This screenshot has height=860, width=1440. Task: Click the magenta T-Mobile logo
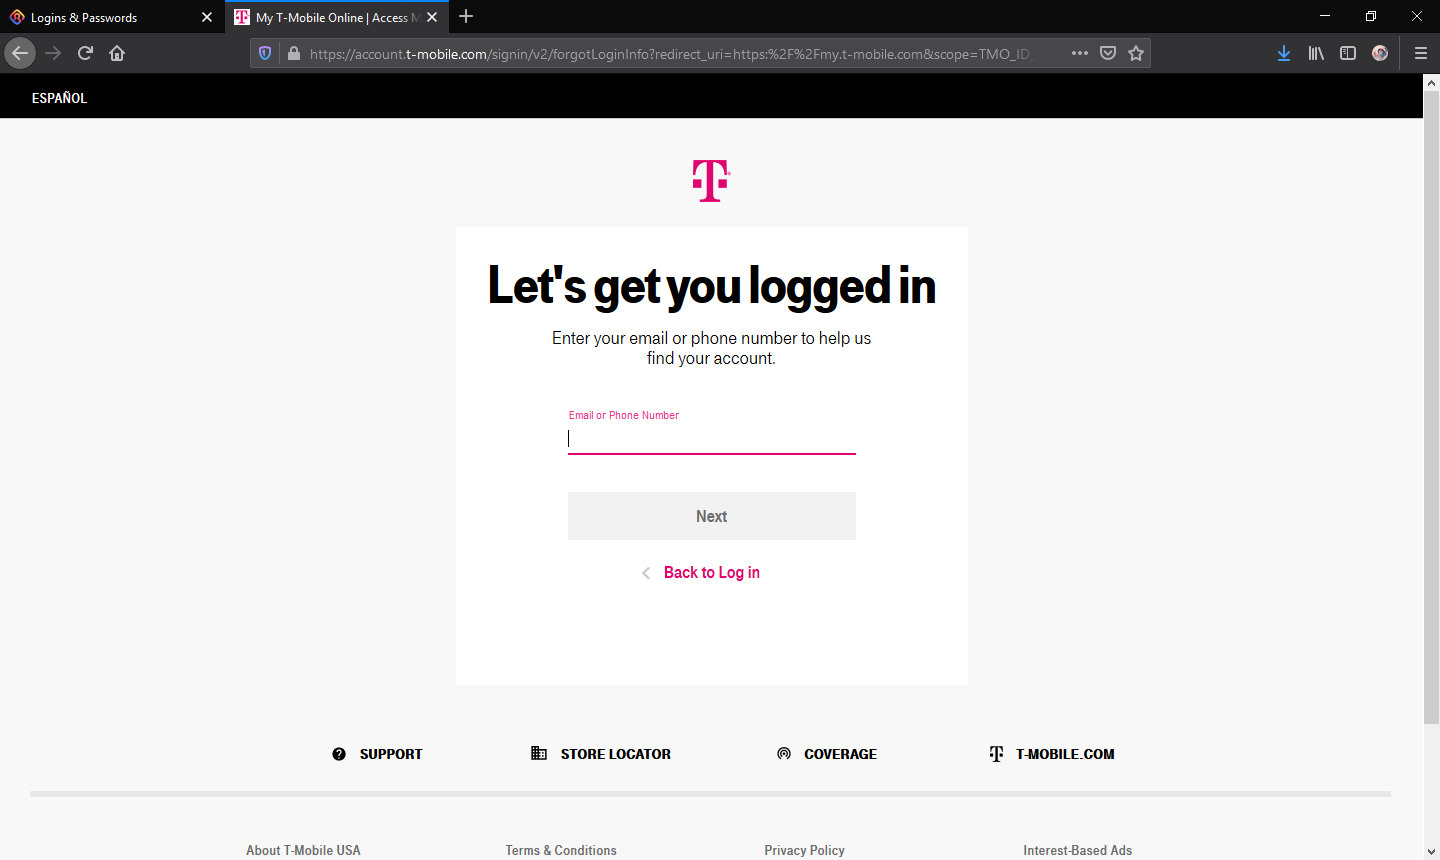point(711,181)
